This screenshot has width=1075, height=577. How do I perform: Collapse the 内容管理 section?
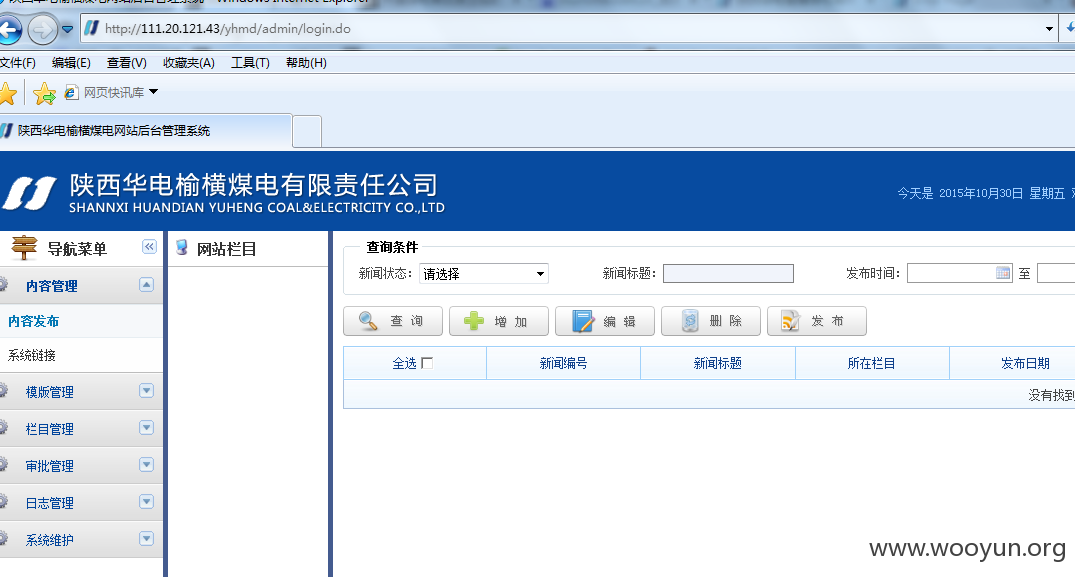(x=147, y=285)
